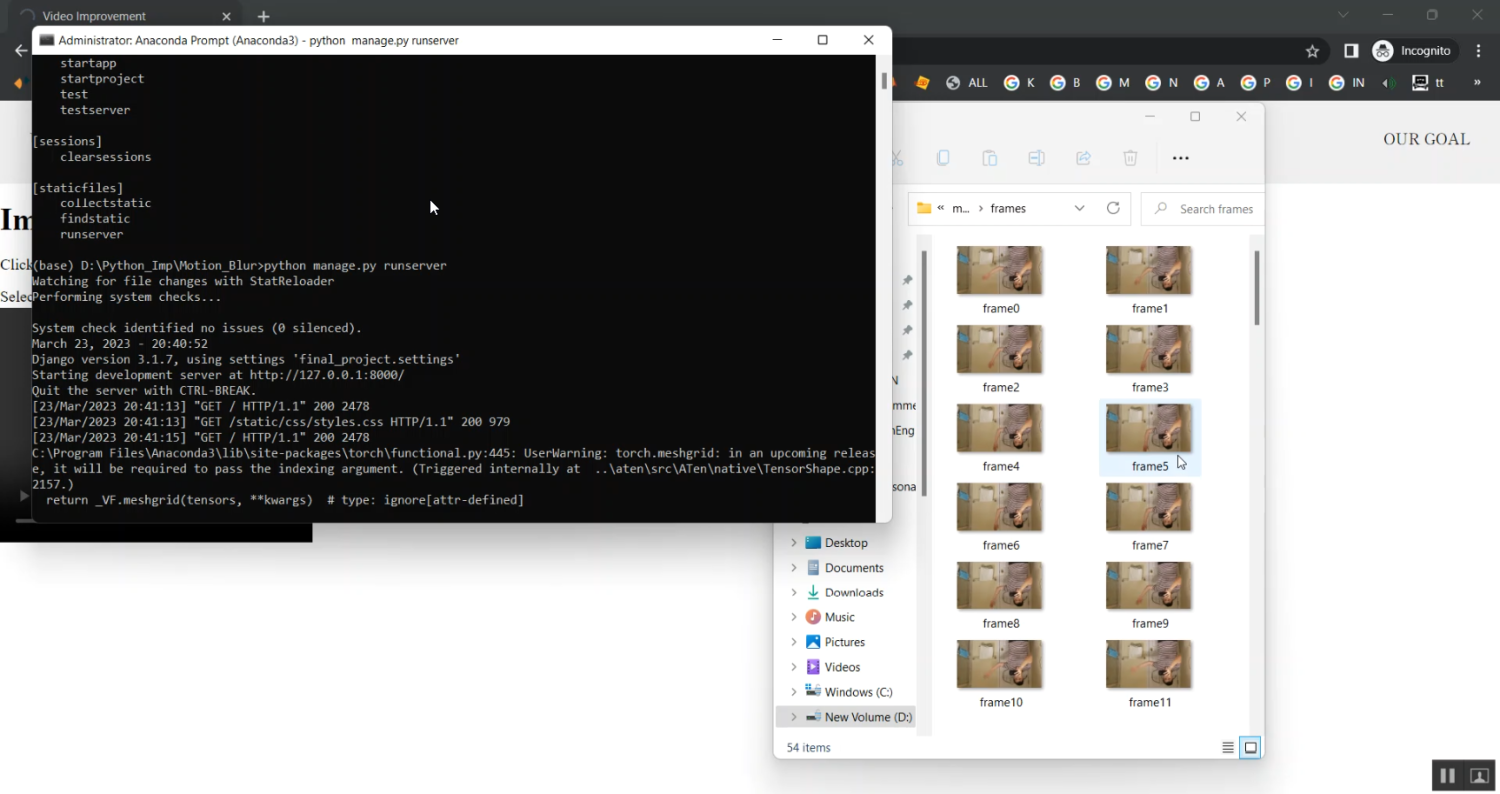Screen dimensions: 1500x794
Task: Click the Incognito profile button
Action: point(1412,51)
